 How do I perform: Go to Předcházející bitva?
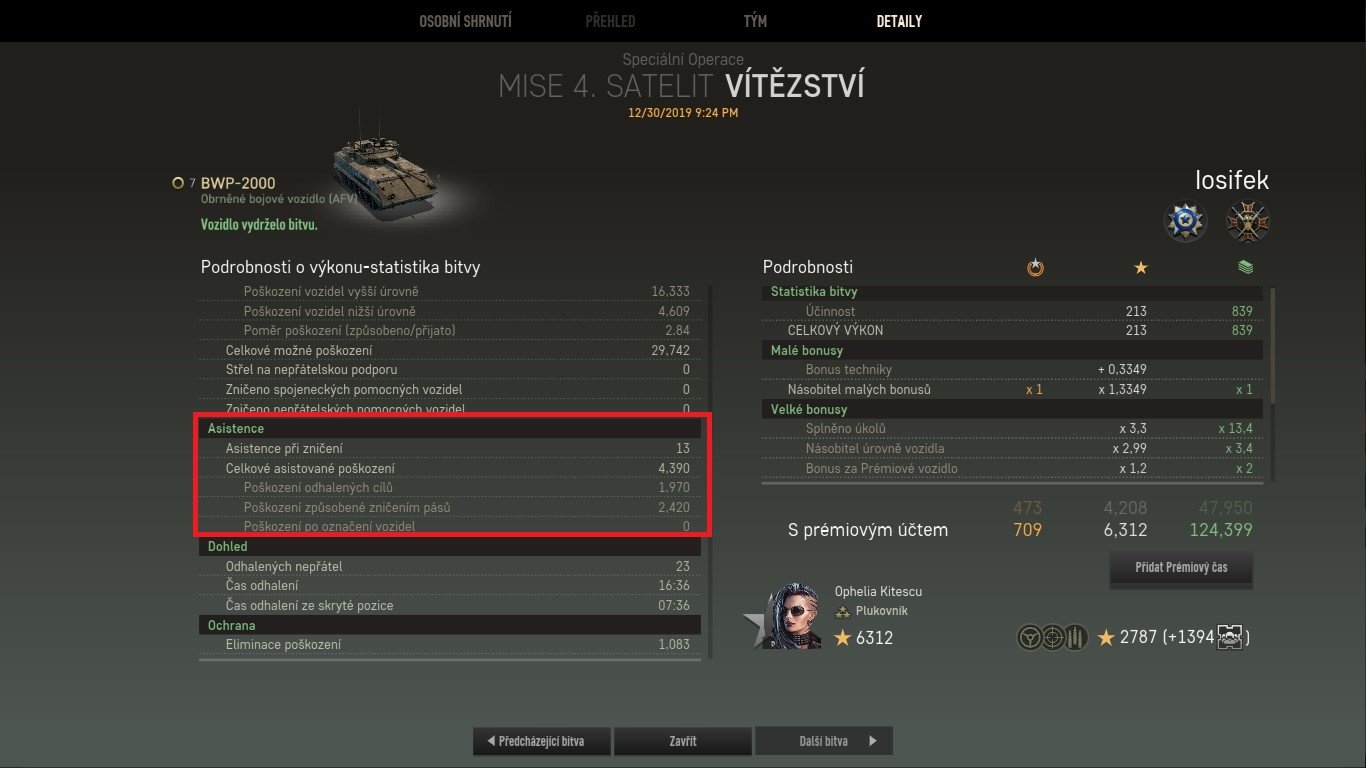(x=542, y=741)
